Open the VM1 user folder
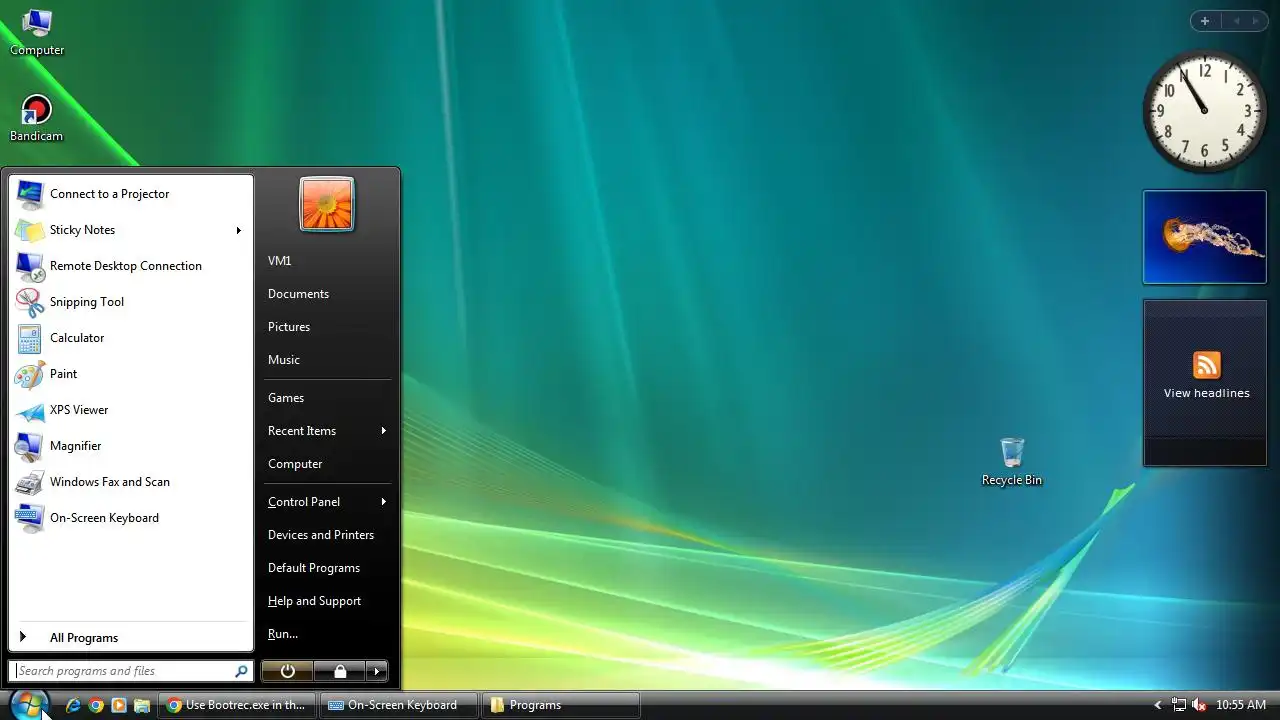This screenshot has width=1280, height=720. (x=327, y=261)
